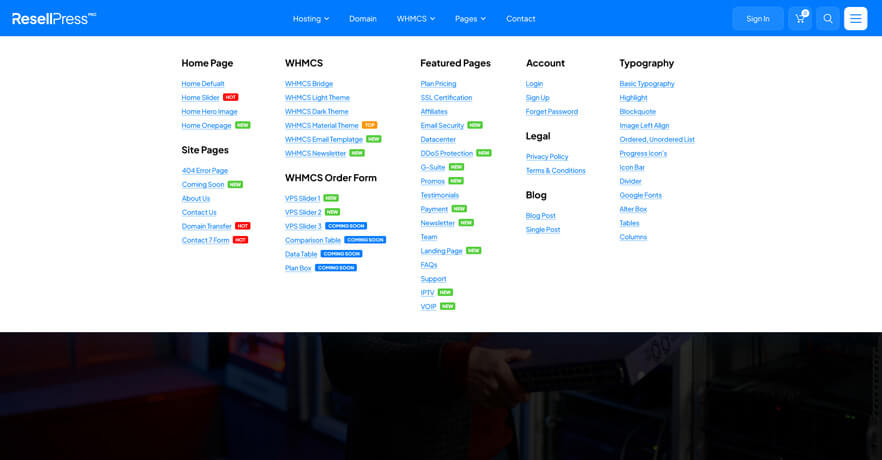Image resolution: width=882 pixels, height=460 pixels.
Task: Open Plan Box link
Action: (298, 268)
